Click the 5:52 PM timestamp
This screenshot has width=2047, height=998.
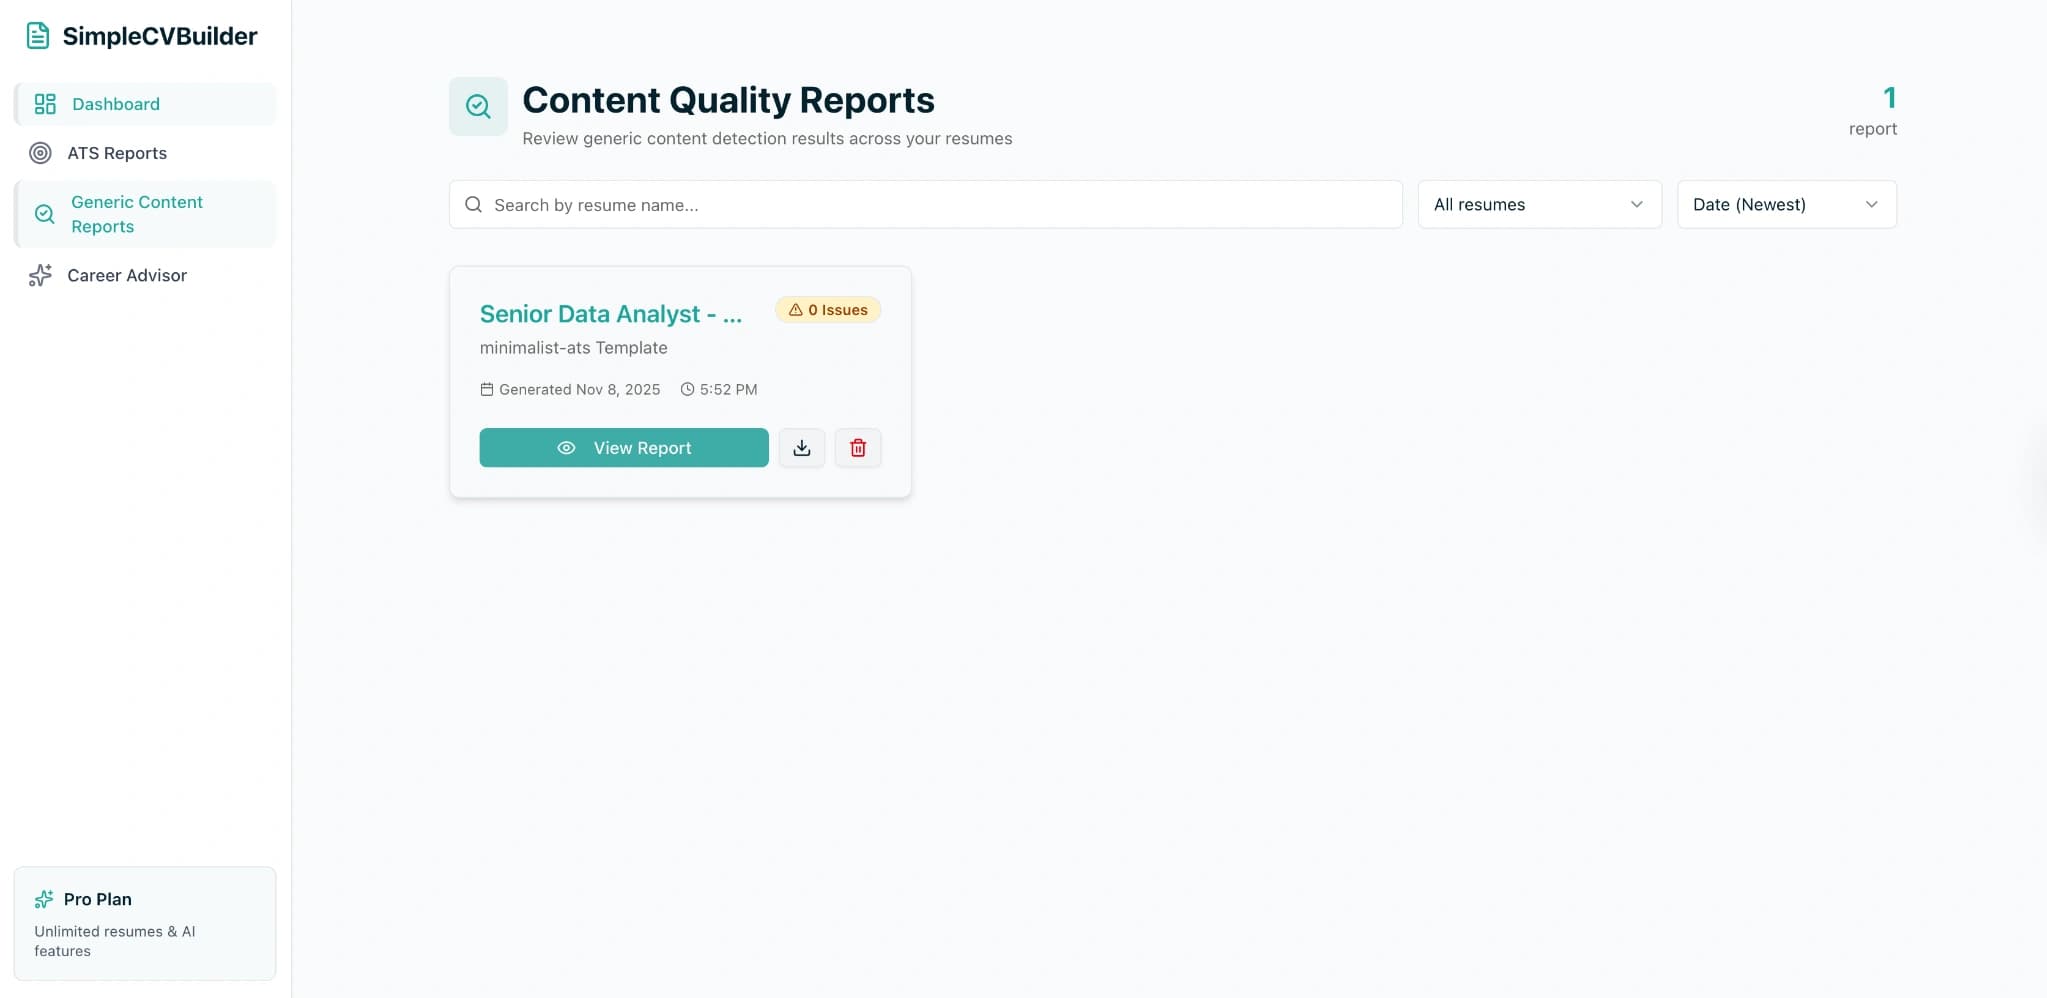[x=719, y=390]
